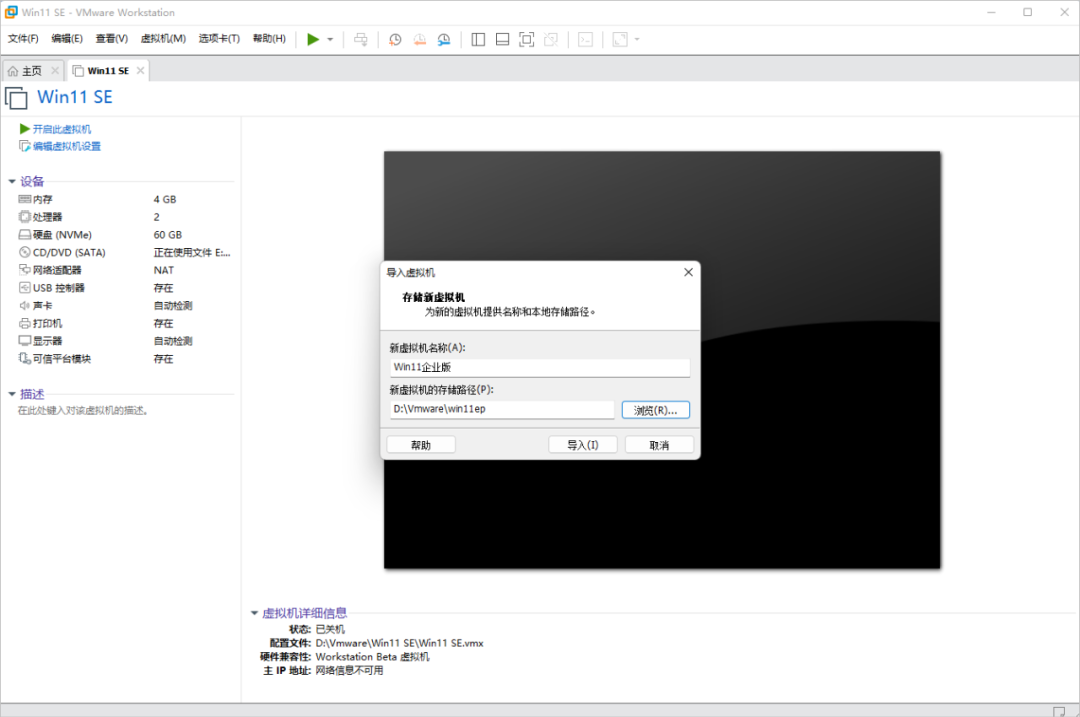The width and height of the screenshot is (1080, 717).
Task: Collapse the 描述 section
Action: [12, 394]
